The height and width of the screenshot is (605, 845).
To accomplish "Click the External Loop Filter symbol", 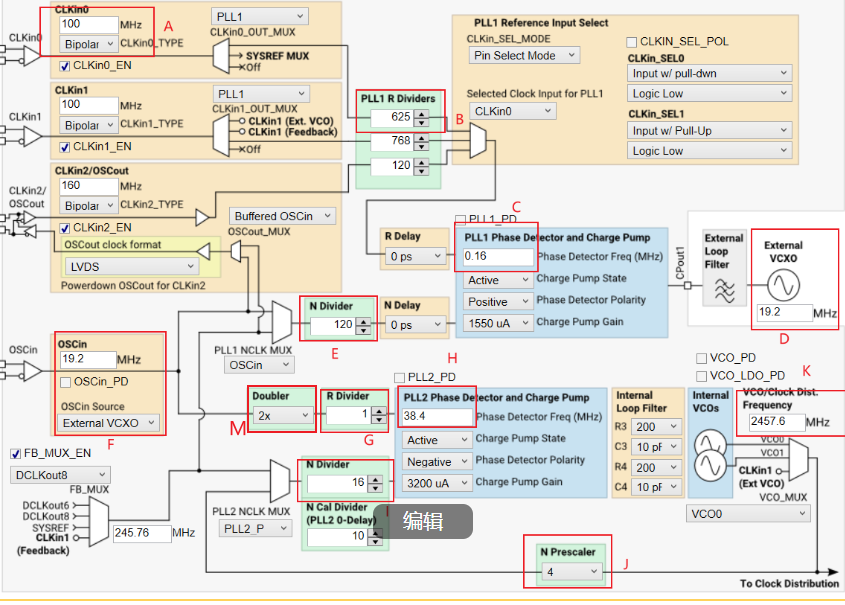I will [x=724, y=290].
